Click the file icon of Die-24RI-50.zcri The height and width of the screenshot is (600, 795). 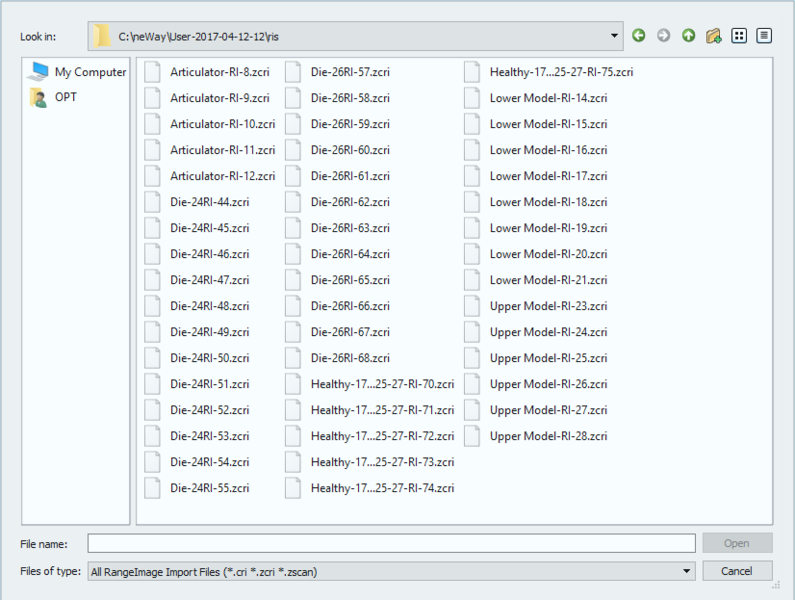[x=152, y=358]
